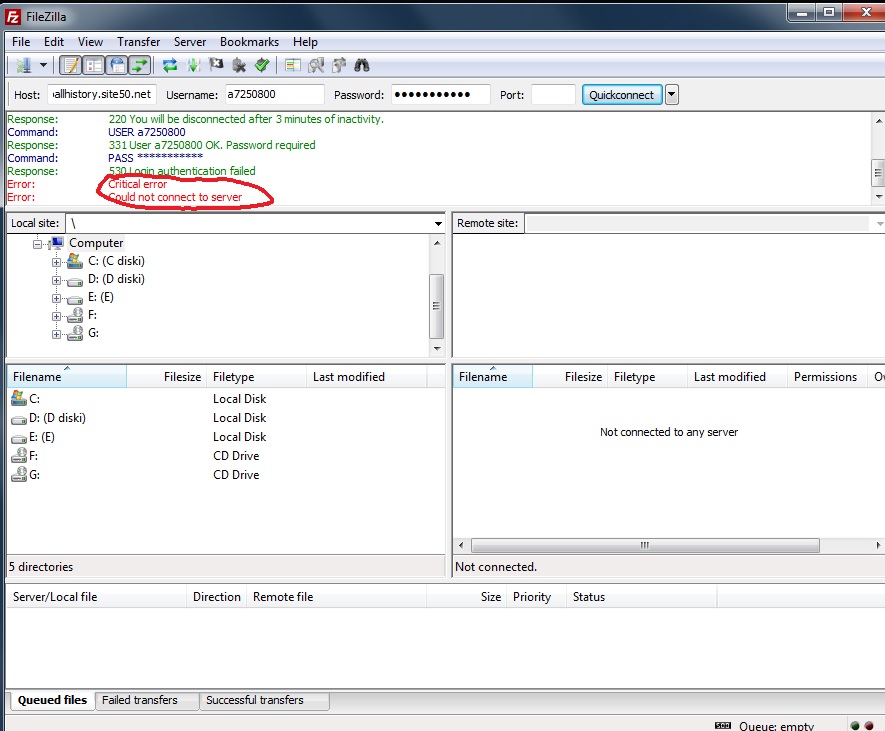Click the binoculars file search icon
Viewport: 885px width, 731px height.
(362, 66)
